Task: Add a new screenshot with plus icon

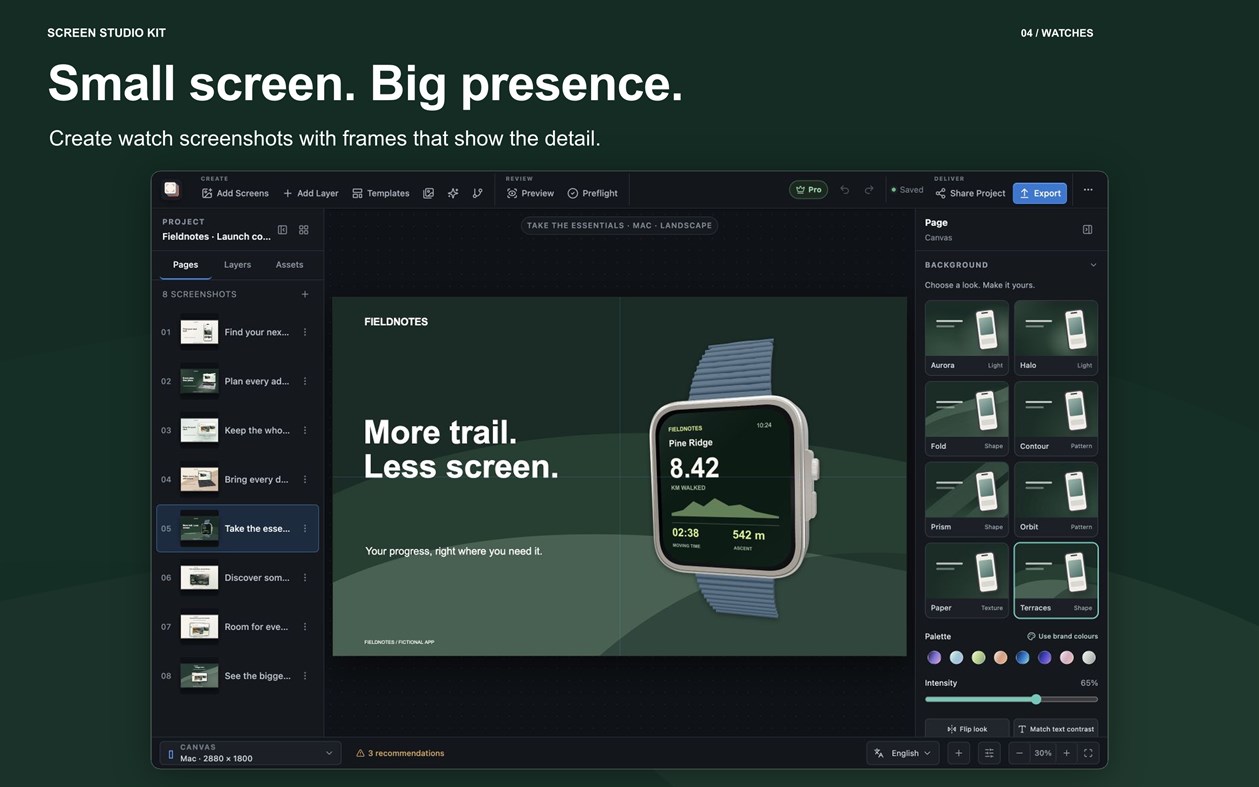Action: tap(305, 294)
